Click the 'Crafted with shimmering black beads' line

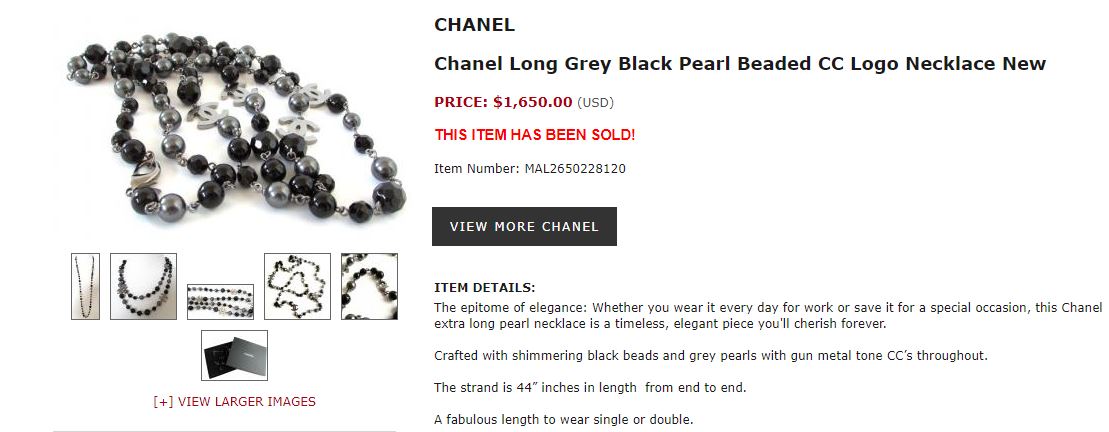tap(710, 356)
